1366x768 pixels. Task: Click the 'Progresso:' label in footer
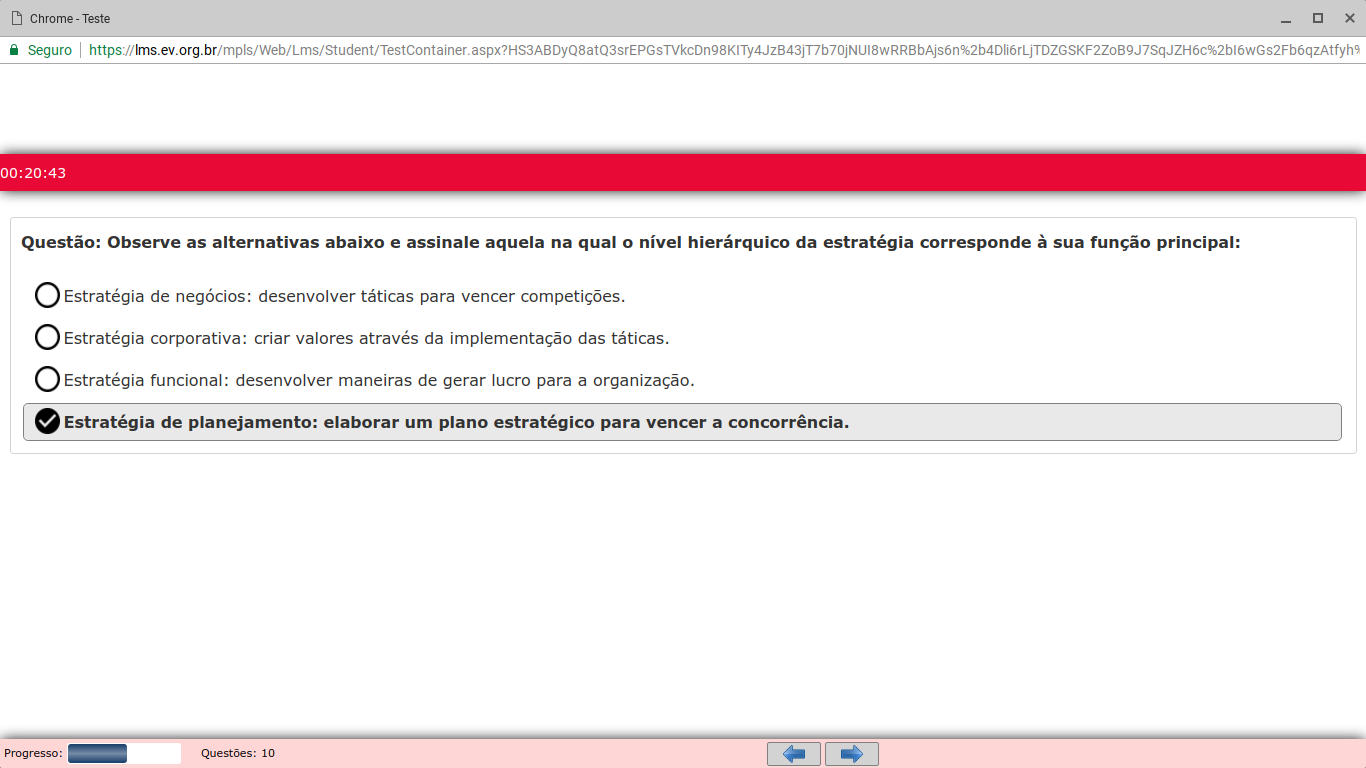pyautogui.click(x=33, y=753)
